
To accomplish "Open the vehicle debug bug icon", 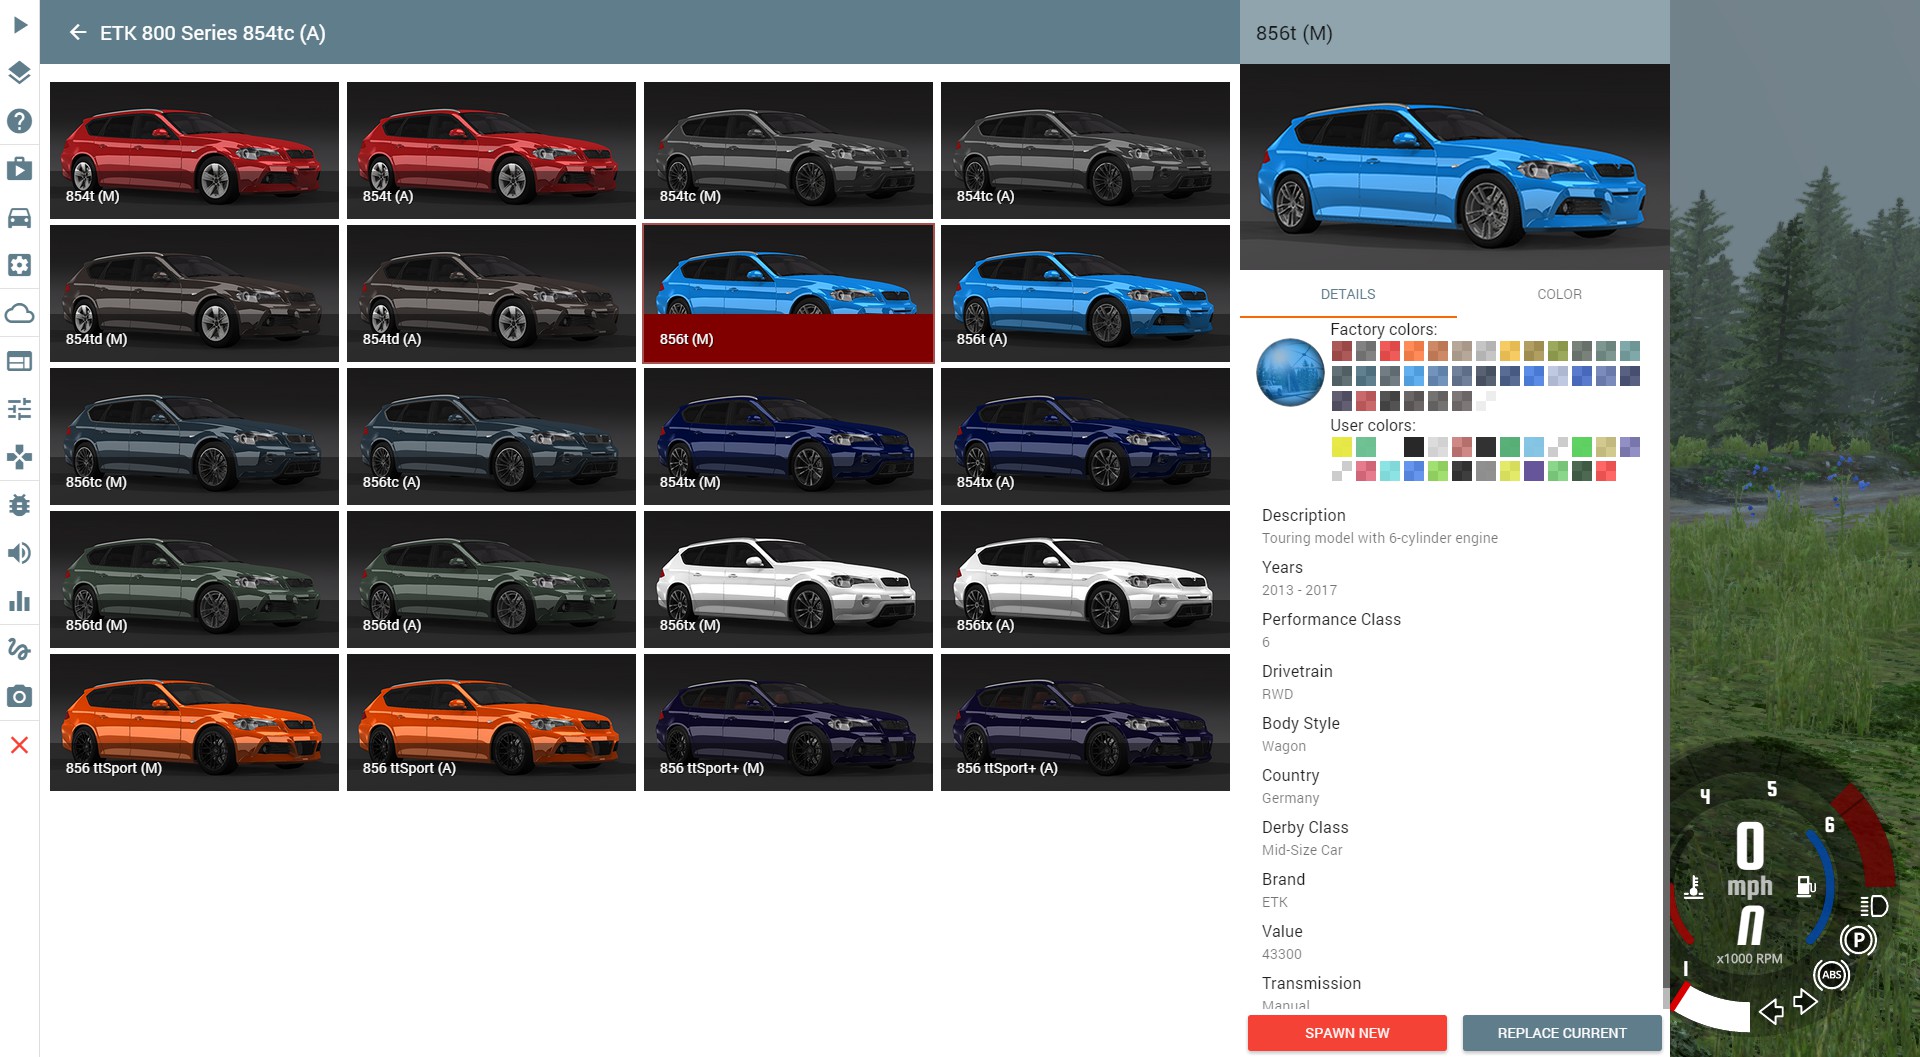I will click(19, 505).
